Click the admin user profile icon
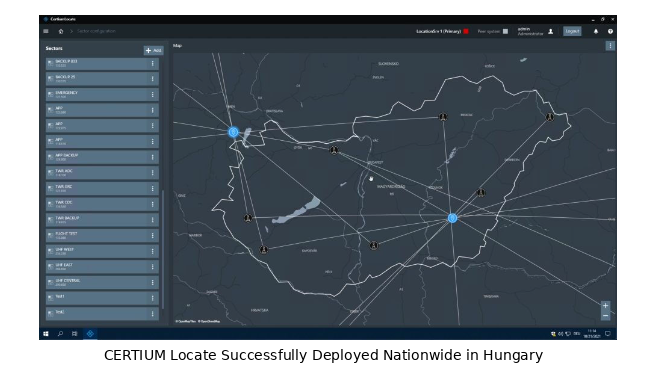 (550, 31)
